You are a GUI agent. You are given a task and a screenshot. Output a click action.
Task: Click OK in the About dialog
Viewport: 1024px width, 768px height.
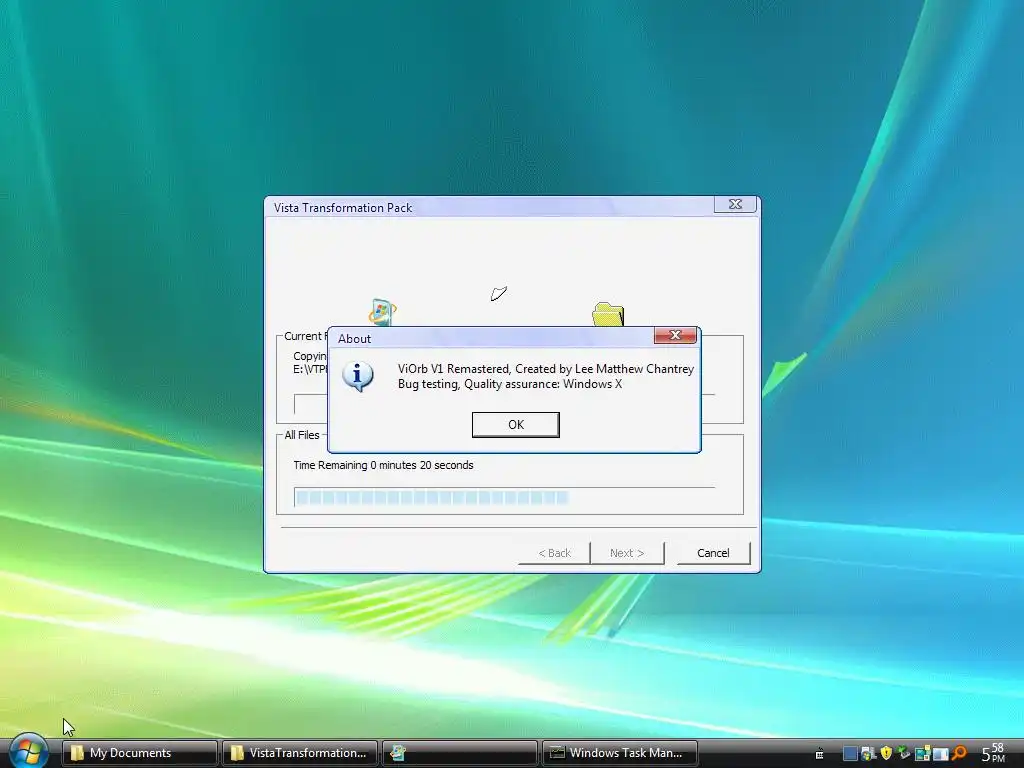(x=515, y=424)
